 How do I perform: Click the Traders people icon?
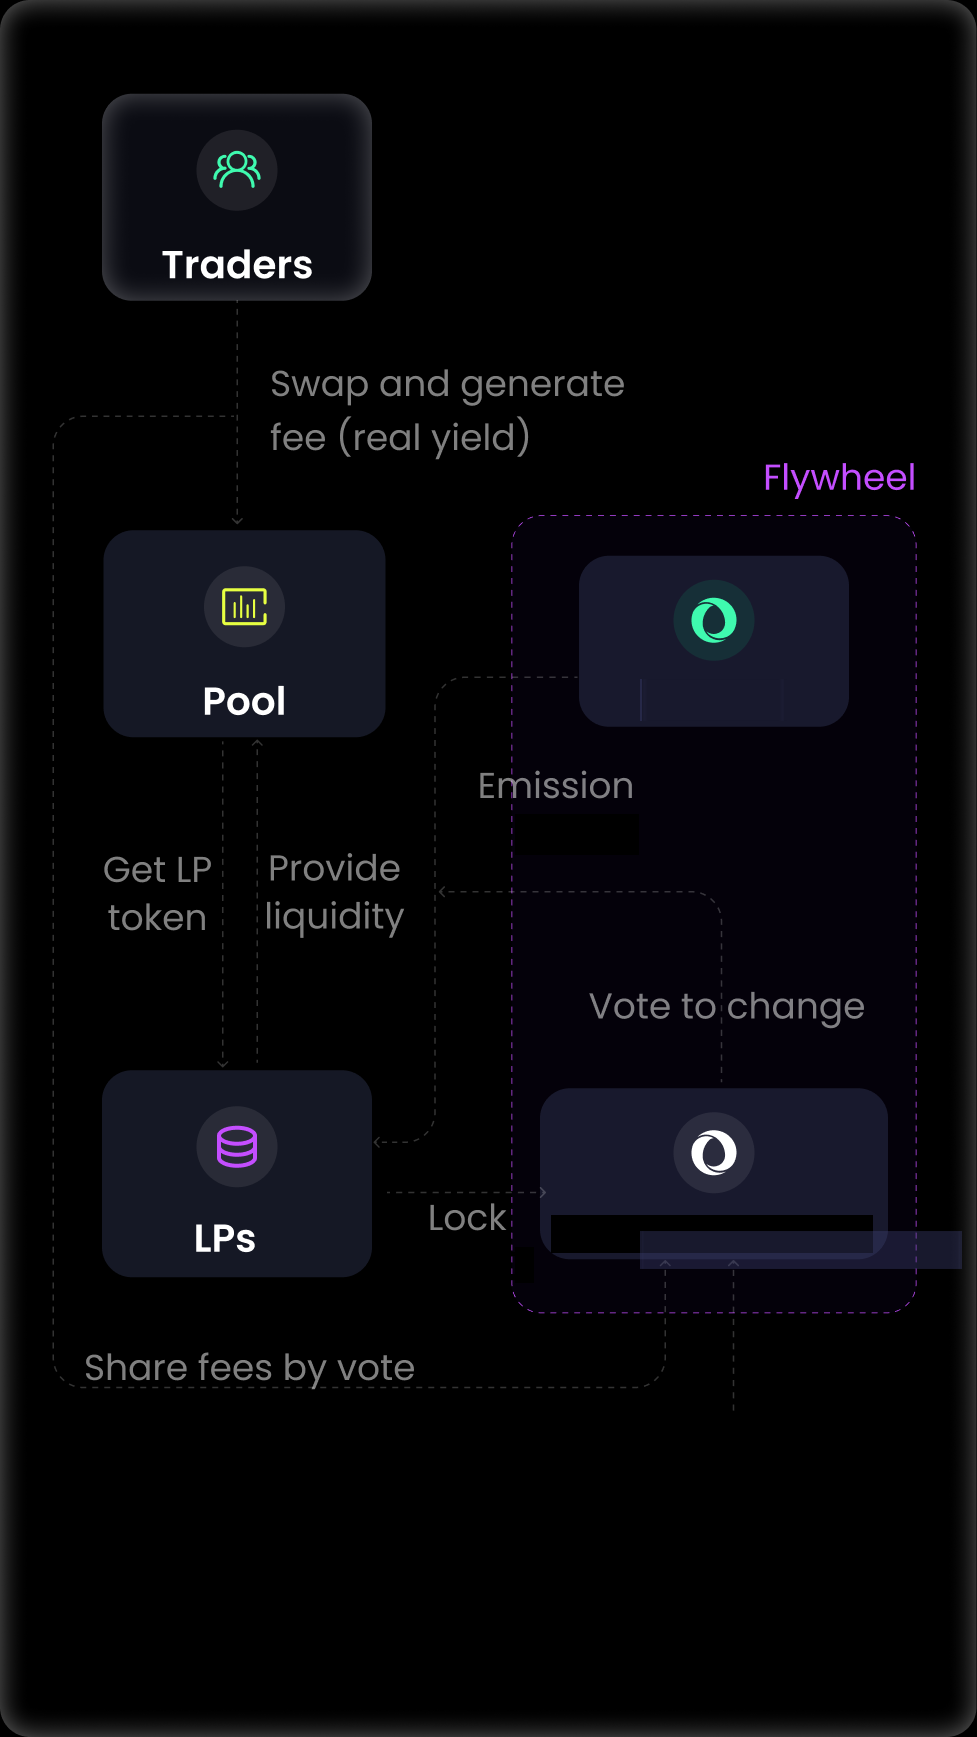(x=237, y=170)
